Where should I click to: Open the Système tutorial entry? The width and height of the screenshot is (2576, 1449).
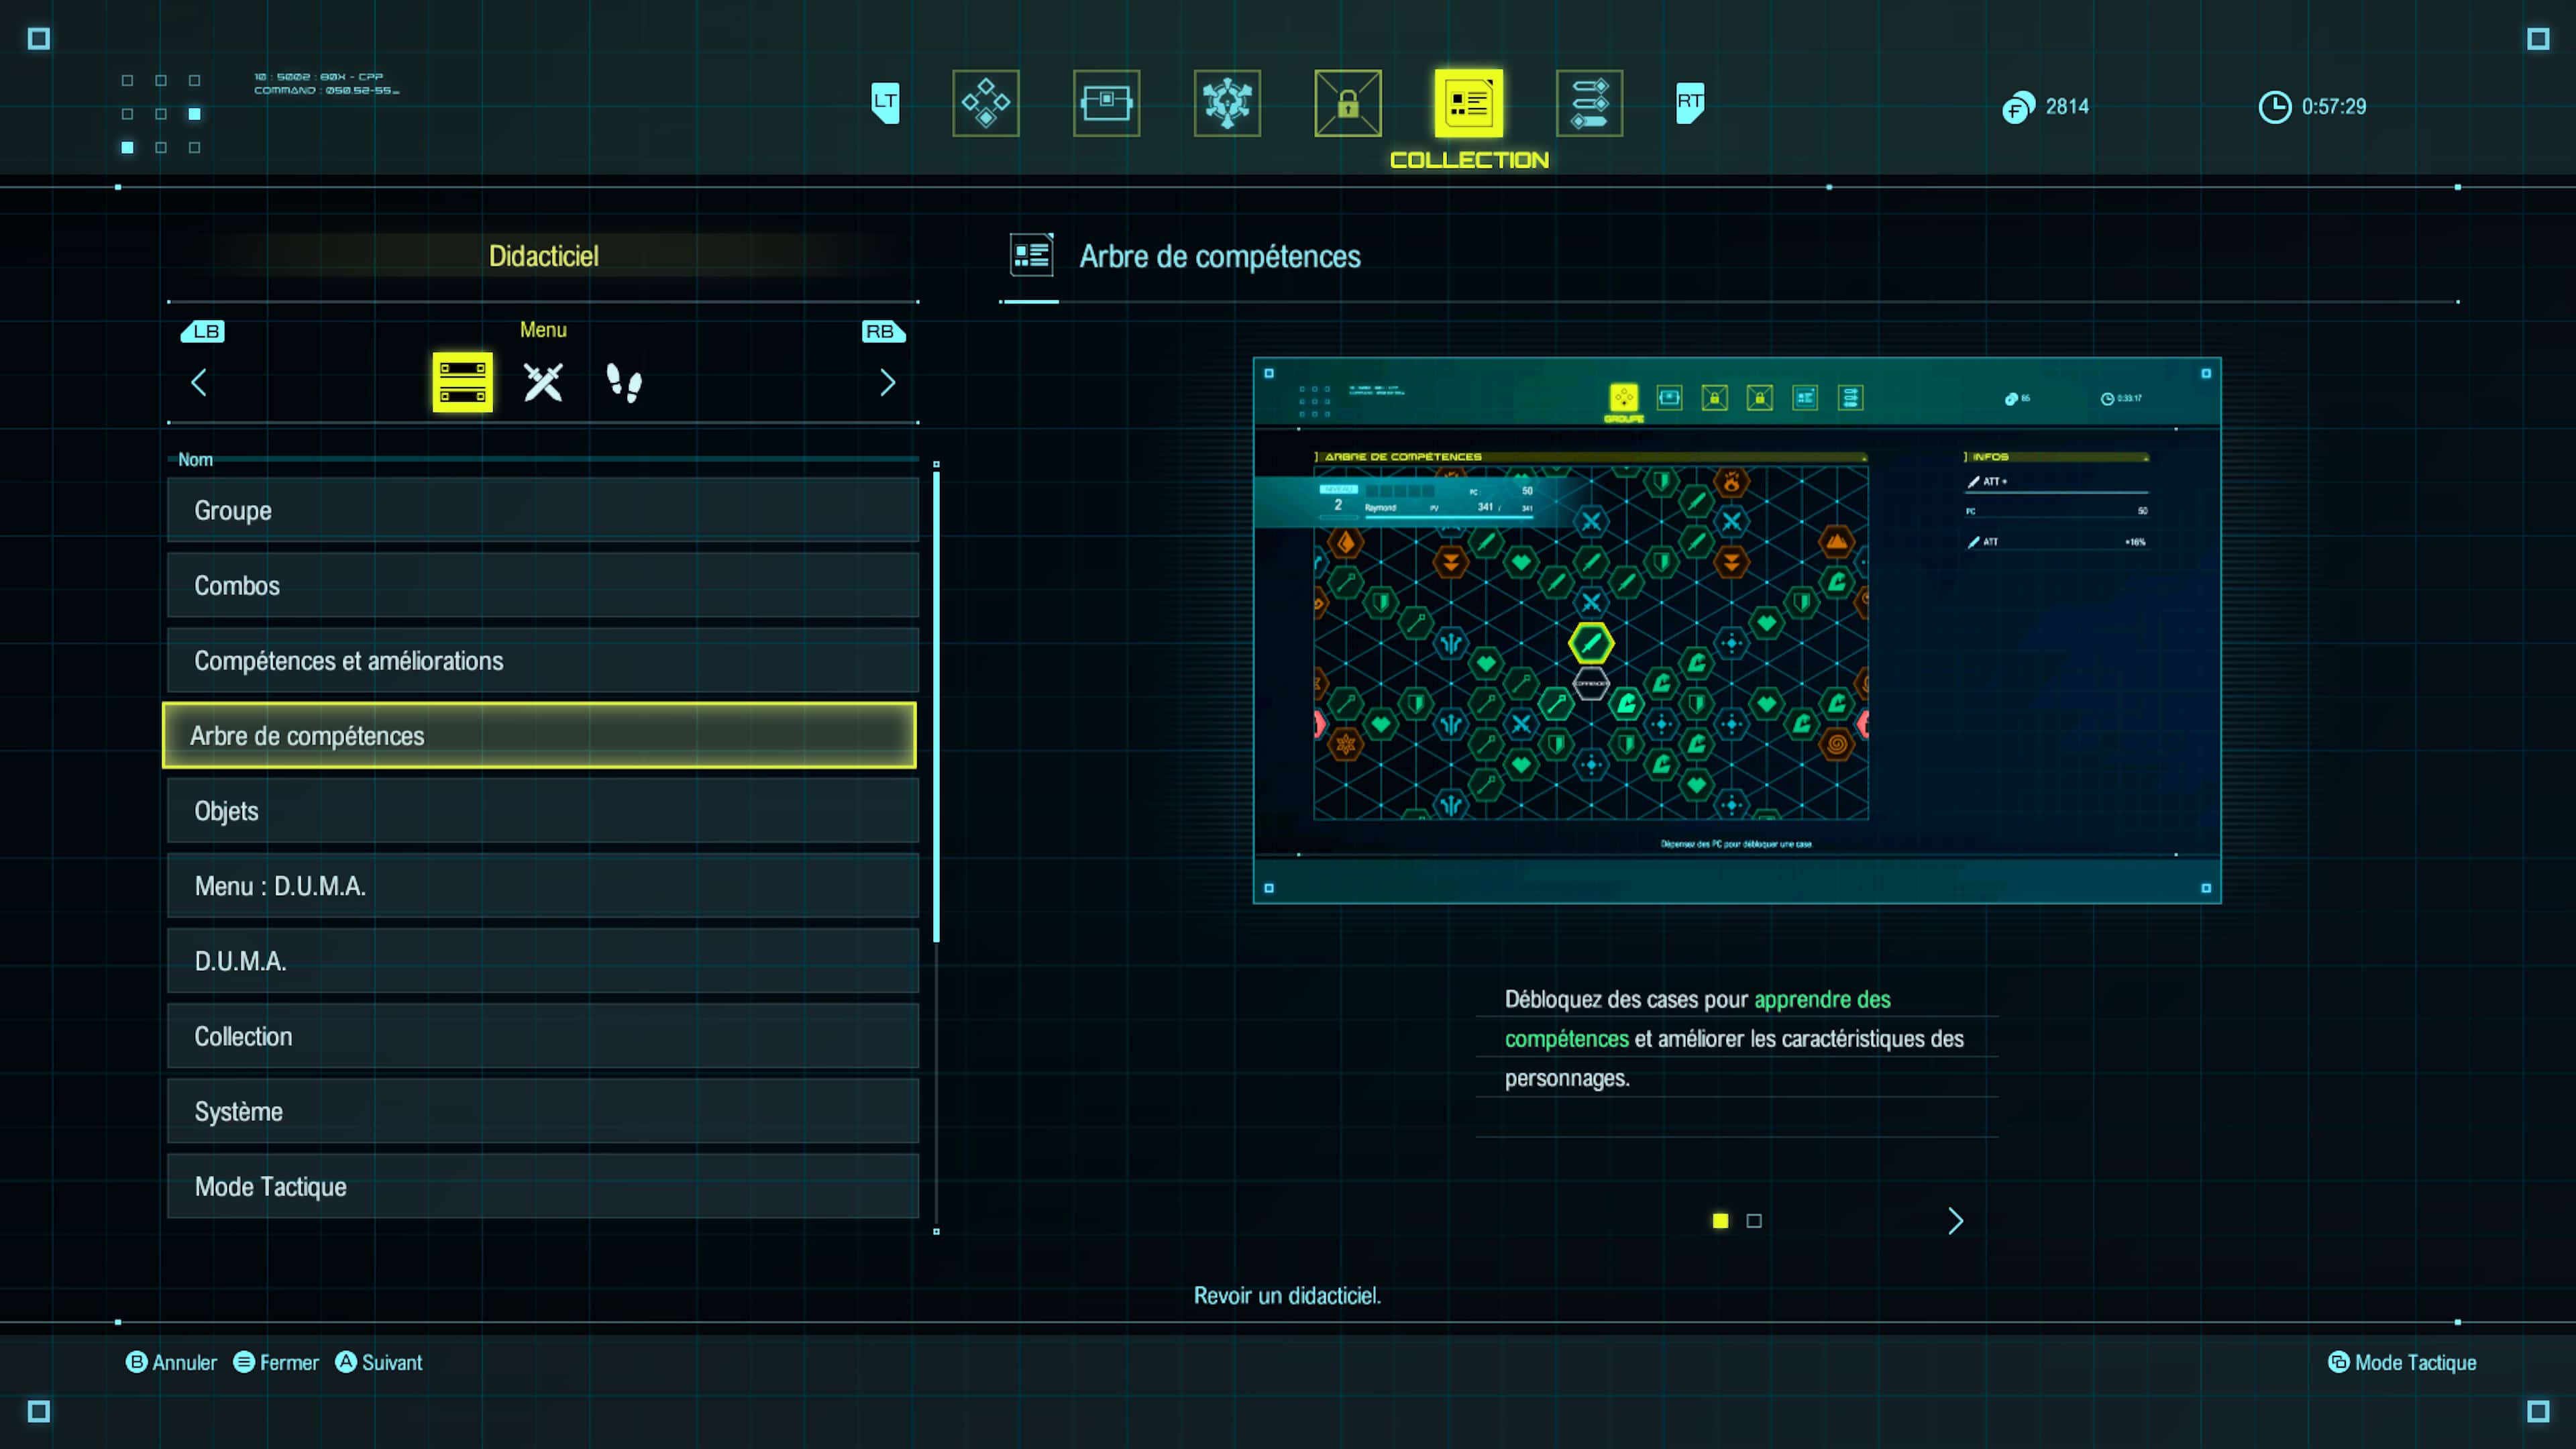pyautogui.click(x=543, y=1111)
